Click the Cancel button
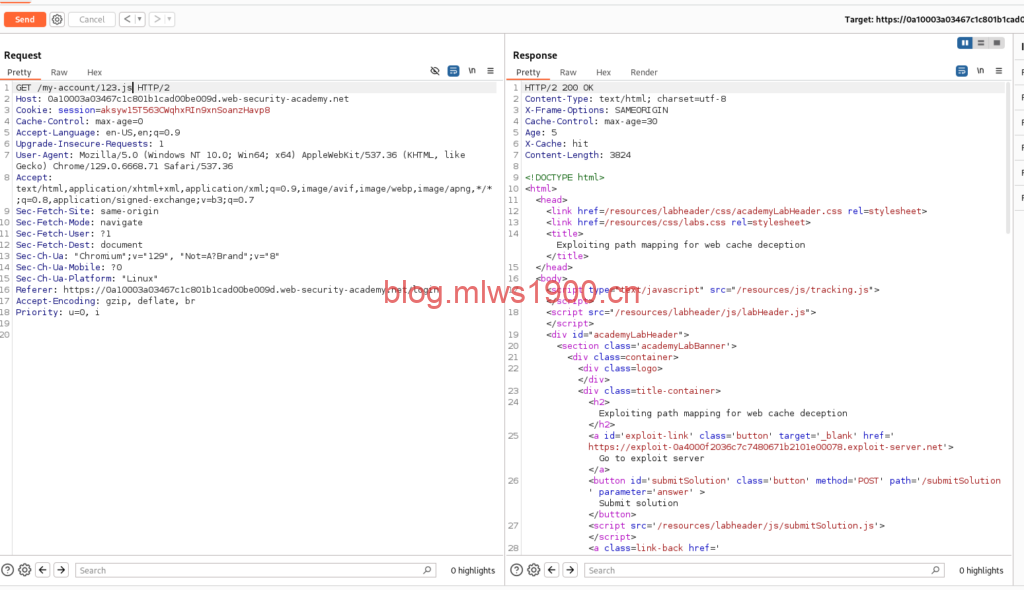1024x590 pixels. [91, 20]
